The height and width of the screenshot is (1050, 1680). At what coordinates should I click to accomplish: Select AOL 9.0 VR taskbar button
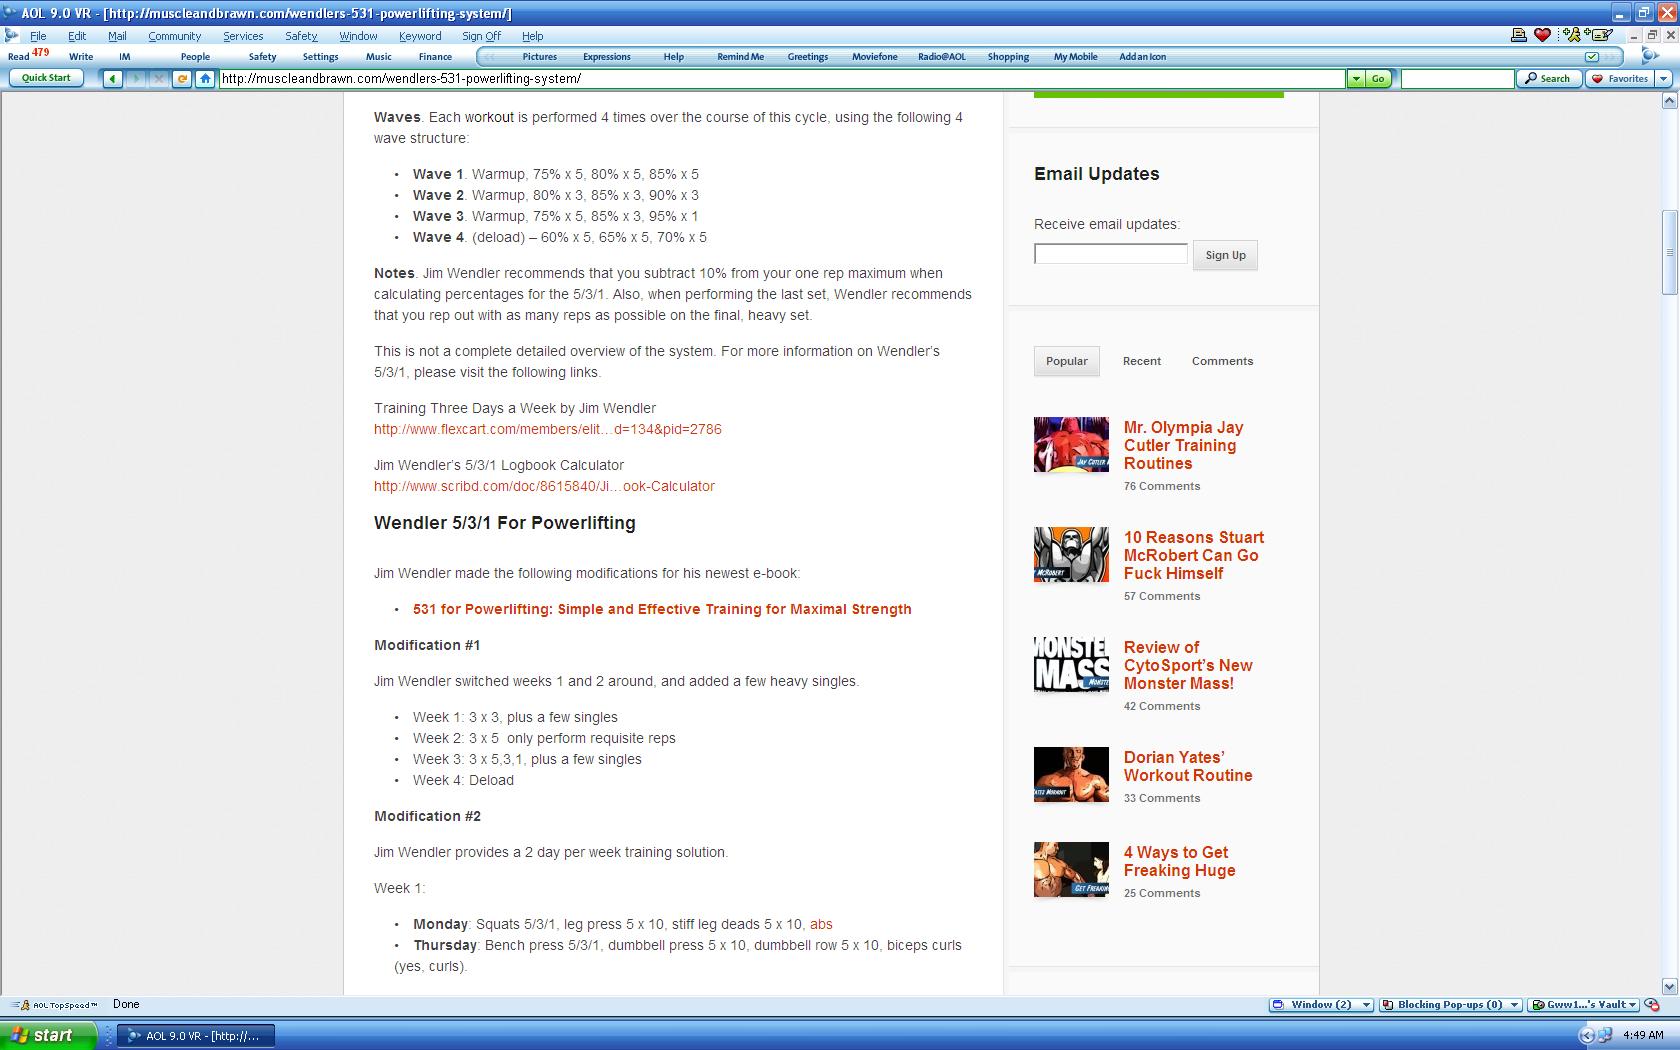196,1035
